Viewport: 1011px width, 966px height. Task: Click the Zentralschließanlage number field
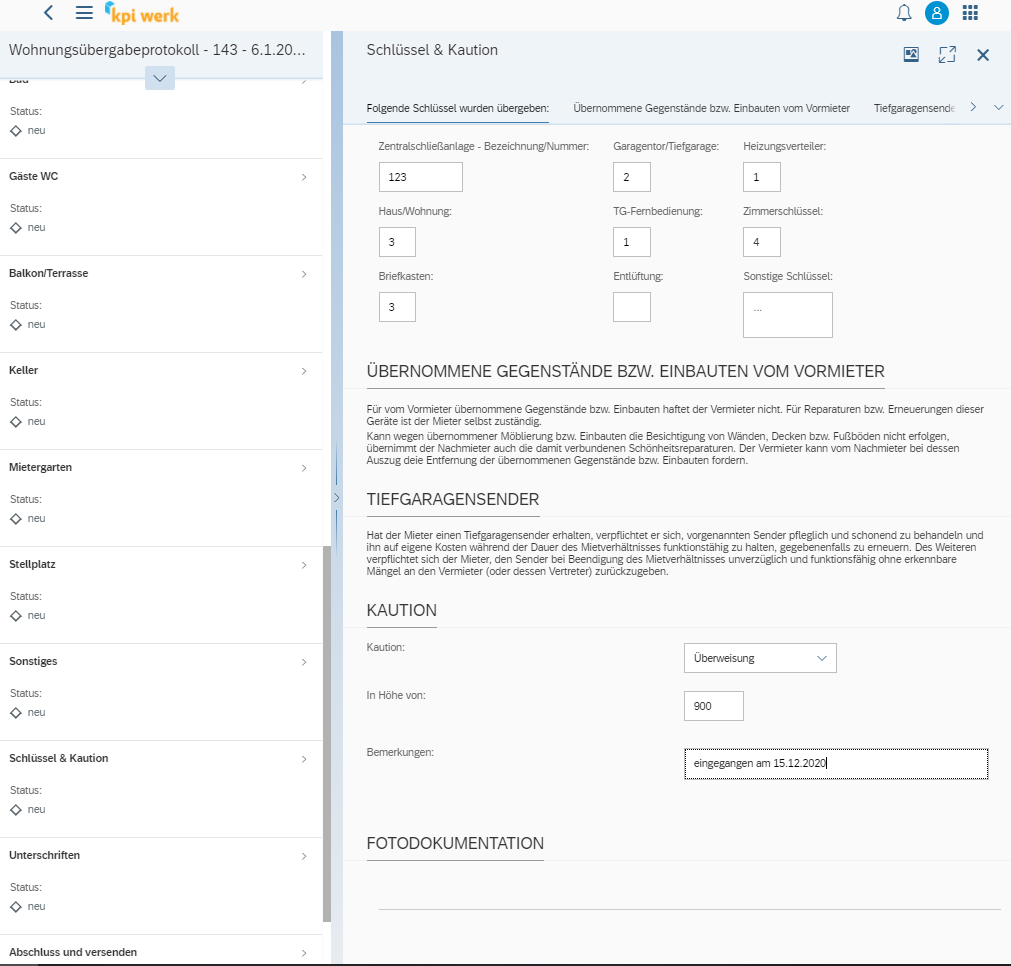pyautogui.click(x=420, y=177)
